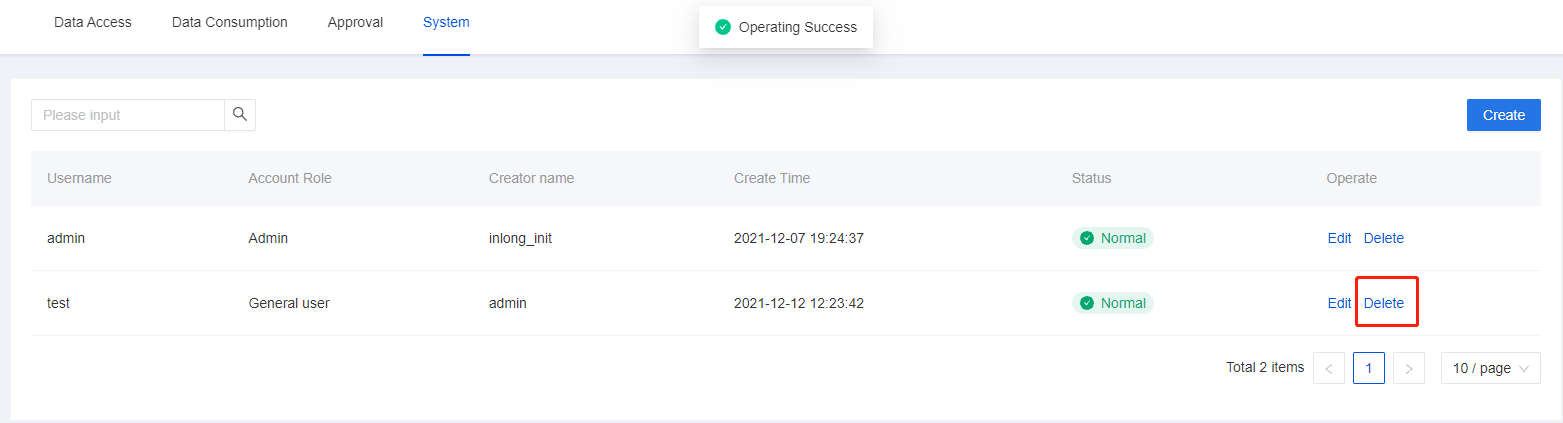Open the 10 / page dropdown
This screenshot has height=423, width=1563.
tap(1490, 368)
